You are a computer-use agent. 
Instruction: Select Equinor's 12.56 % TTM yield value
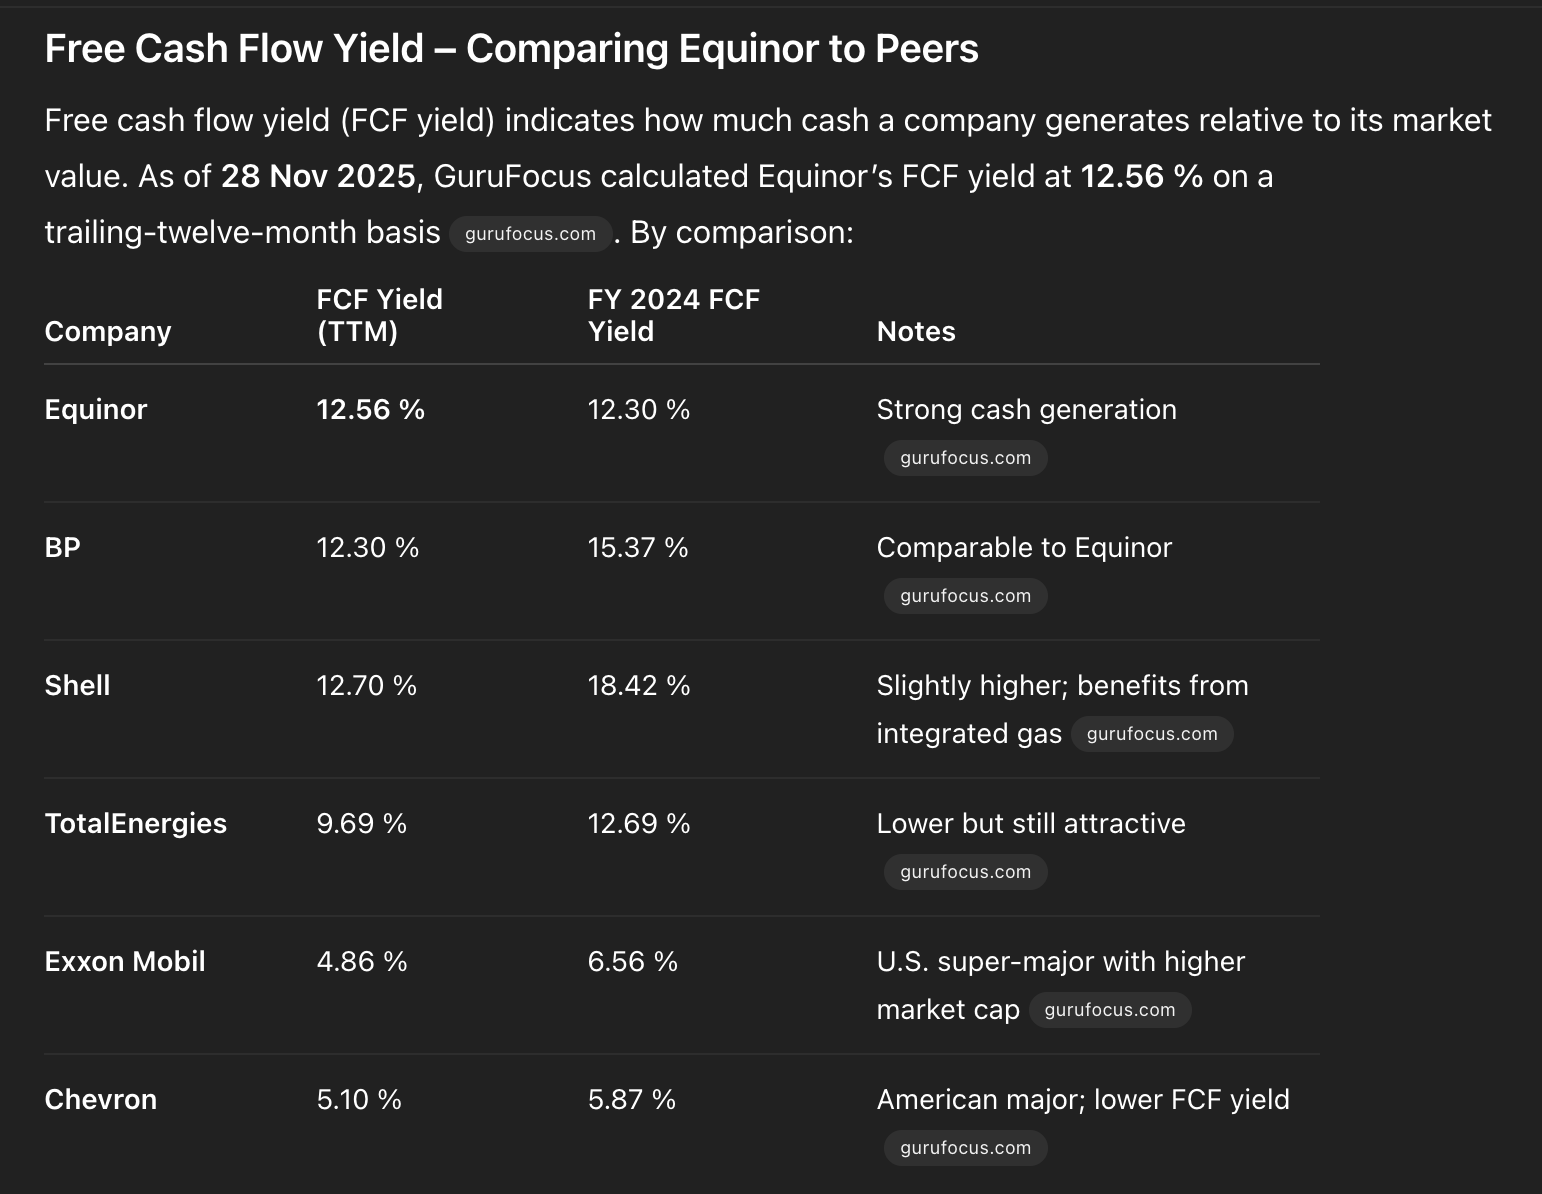pos(371,410)
